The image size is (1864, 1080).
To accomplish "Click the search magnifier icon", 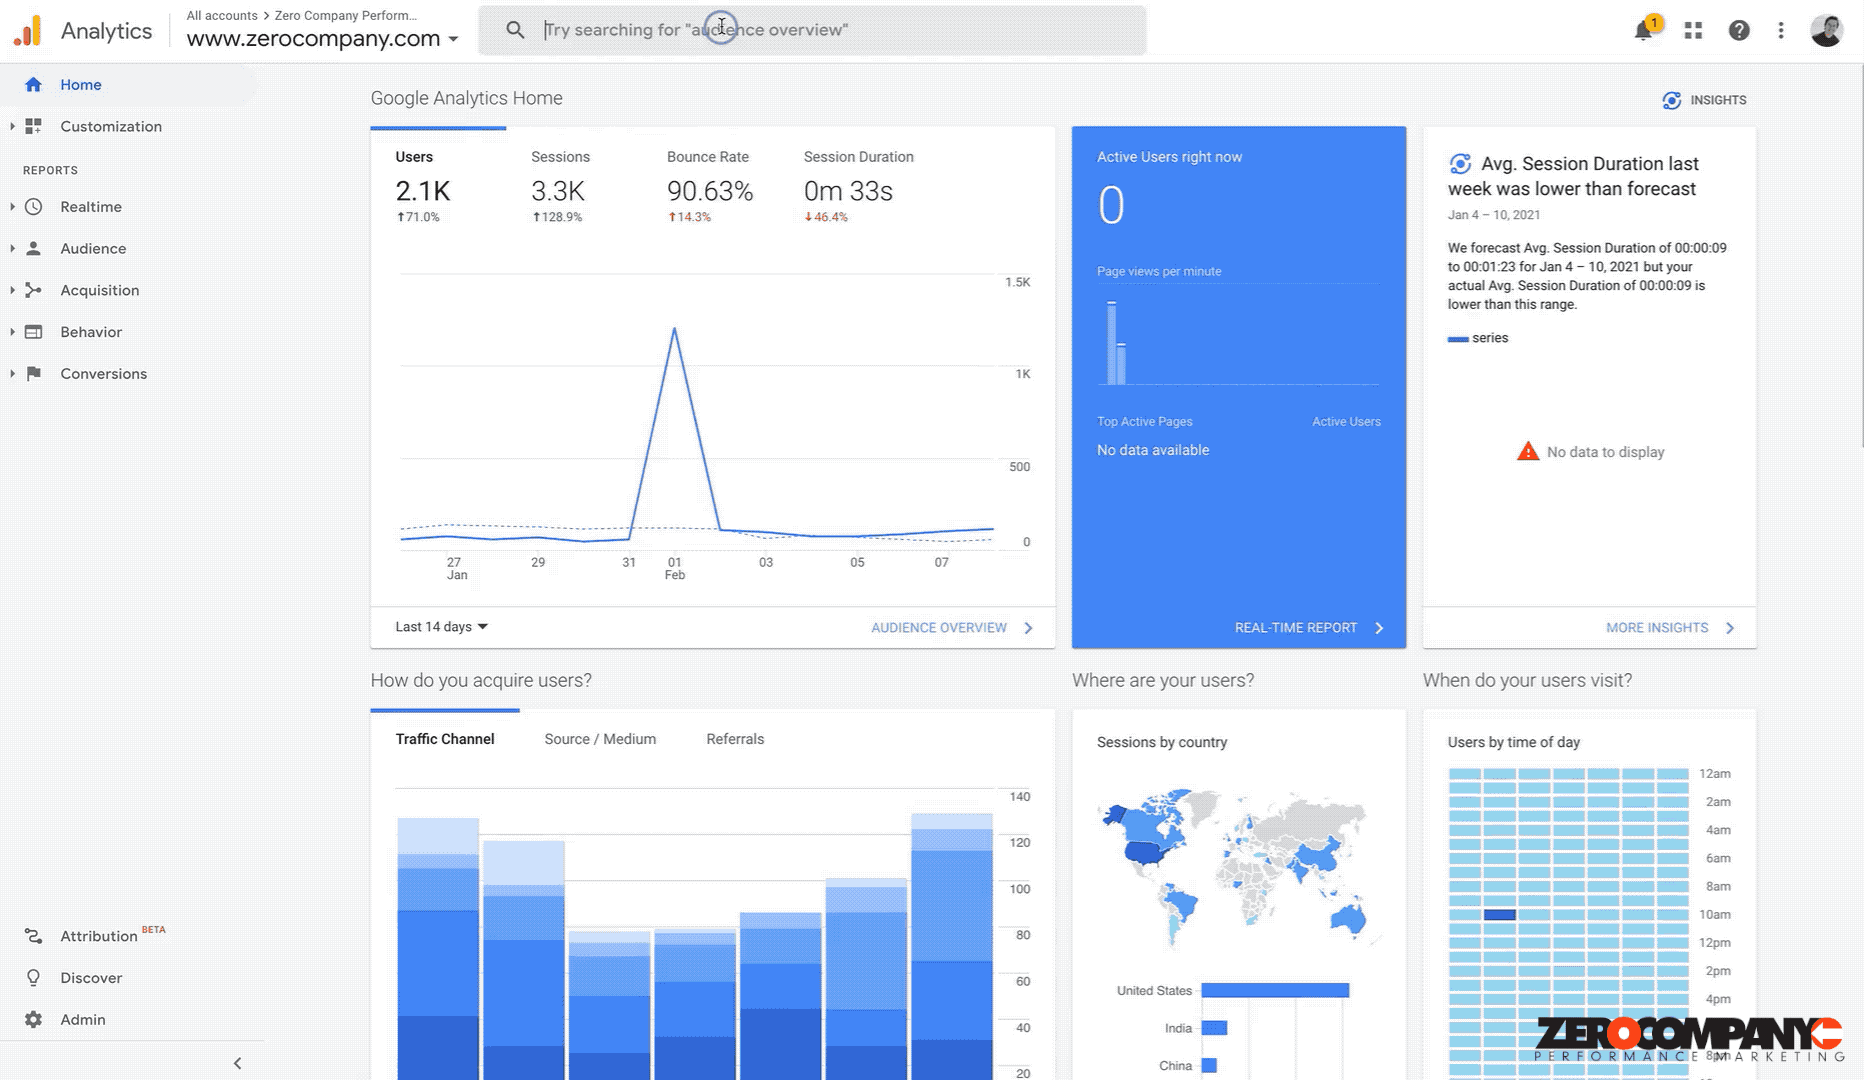I will (515, 30).
